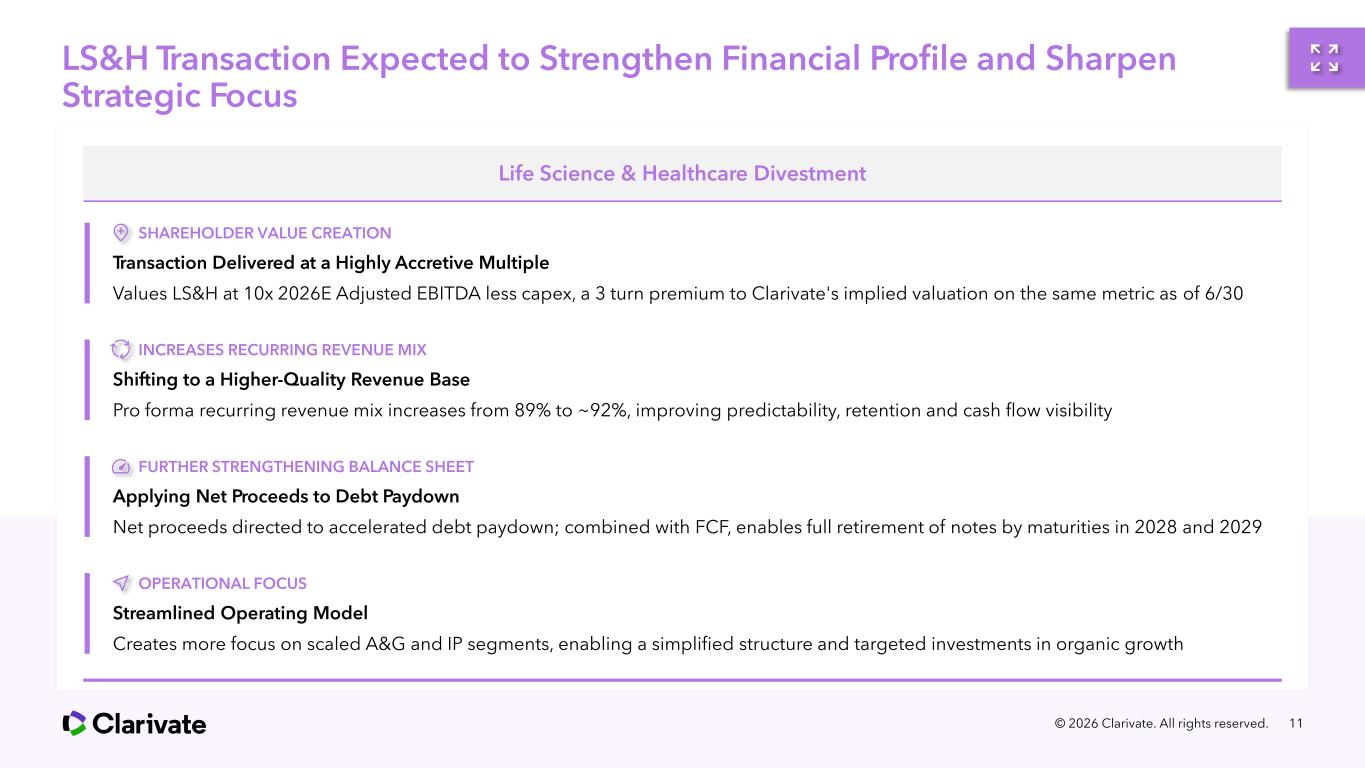Click the Clarivate logo
This screenshot has width=1365, height=768.
tap(135, 723)
